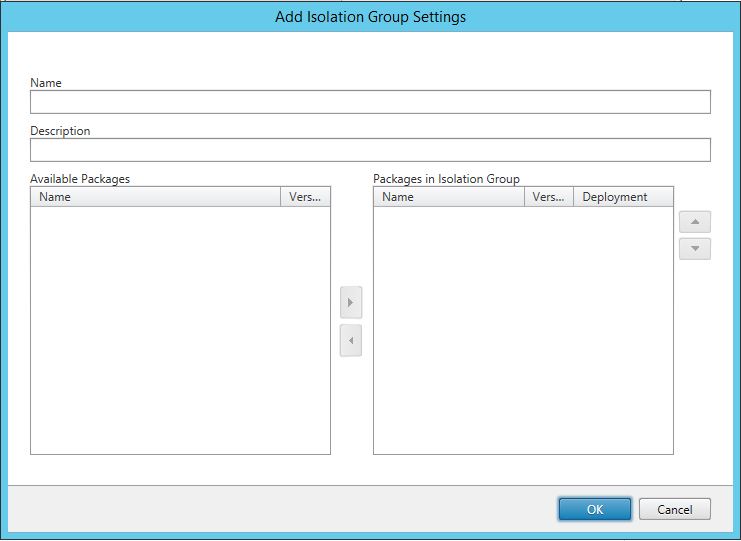Sort Isolation Group packages by Name column

(449, 197)
